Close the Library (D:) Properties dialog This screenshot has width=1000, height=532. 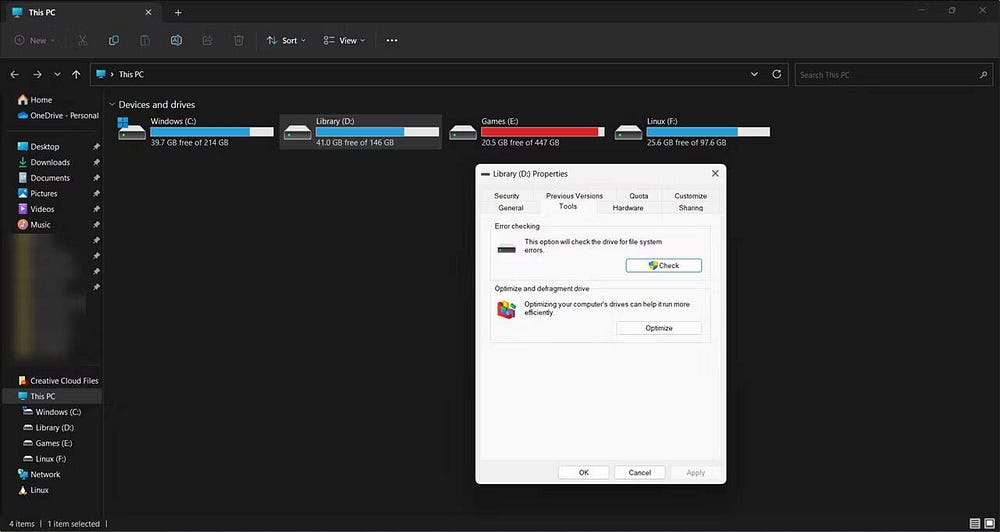pos(715,174)
